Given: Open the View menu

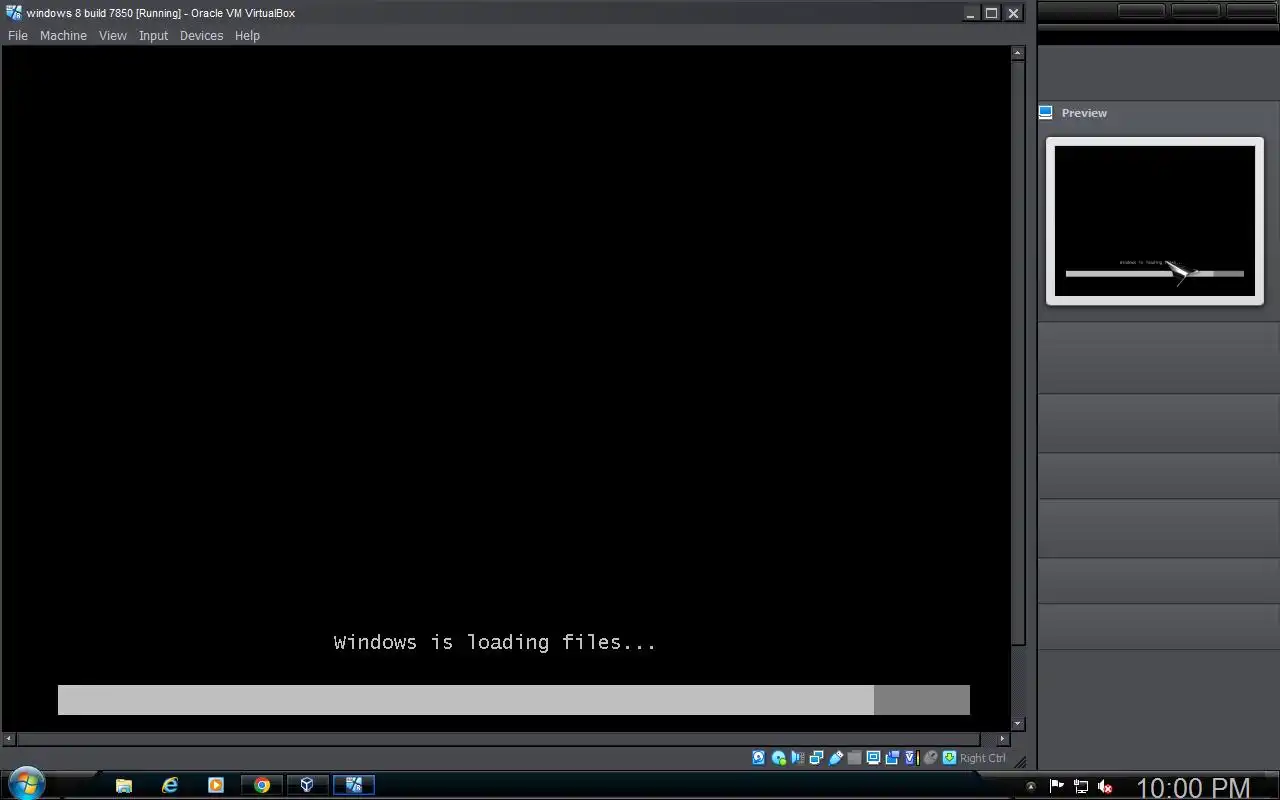Looking at the screenshot, I should tap(112, 35).
